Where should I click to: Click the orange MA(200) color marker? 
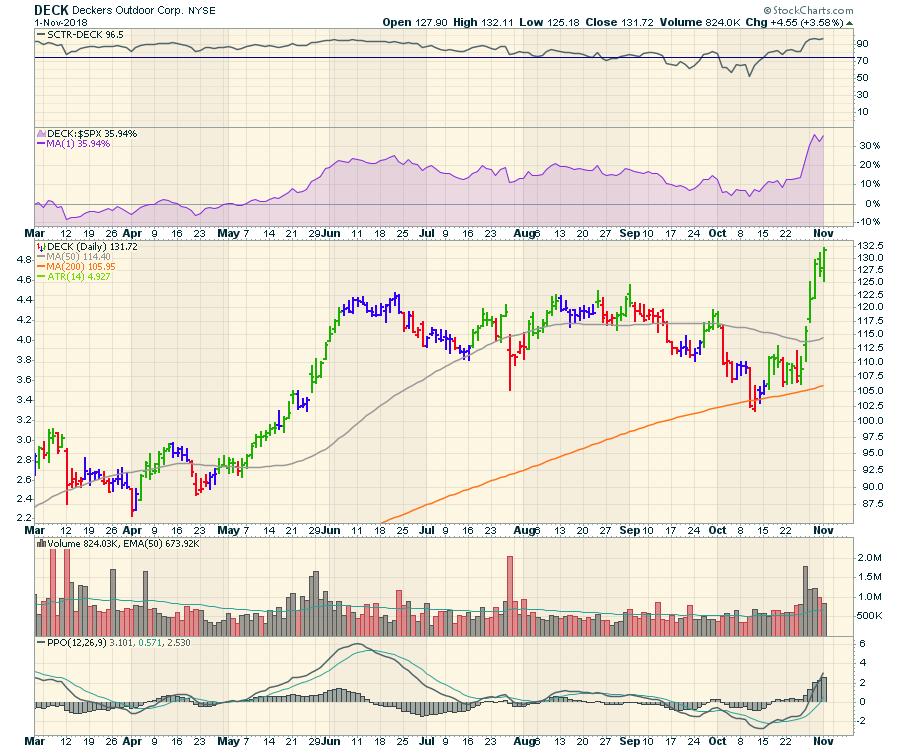click(x=40, y=267)
